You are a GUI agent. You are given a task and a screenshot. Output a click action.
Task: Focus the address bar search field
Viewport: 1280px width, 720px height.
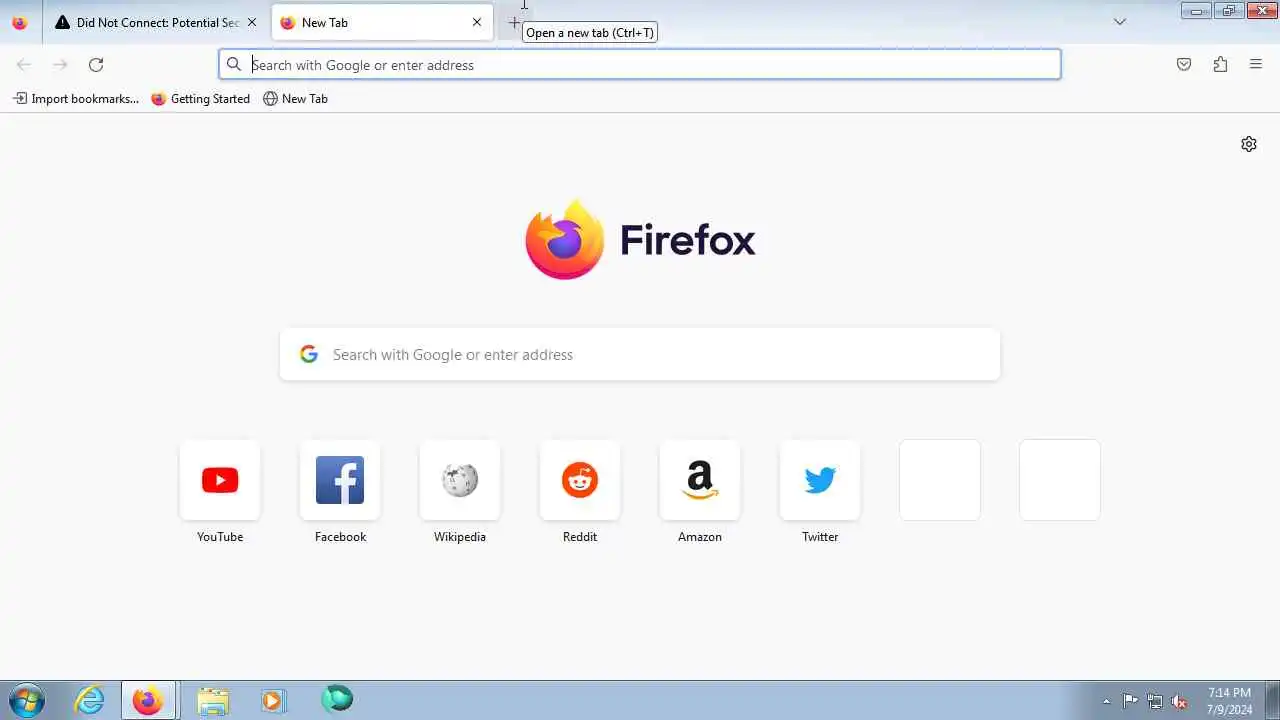640,64
